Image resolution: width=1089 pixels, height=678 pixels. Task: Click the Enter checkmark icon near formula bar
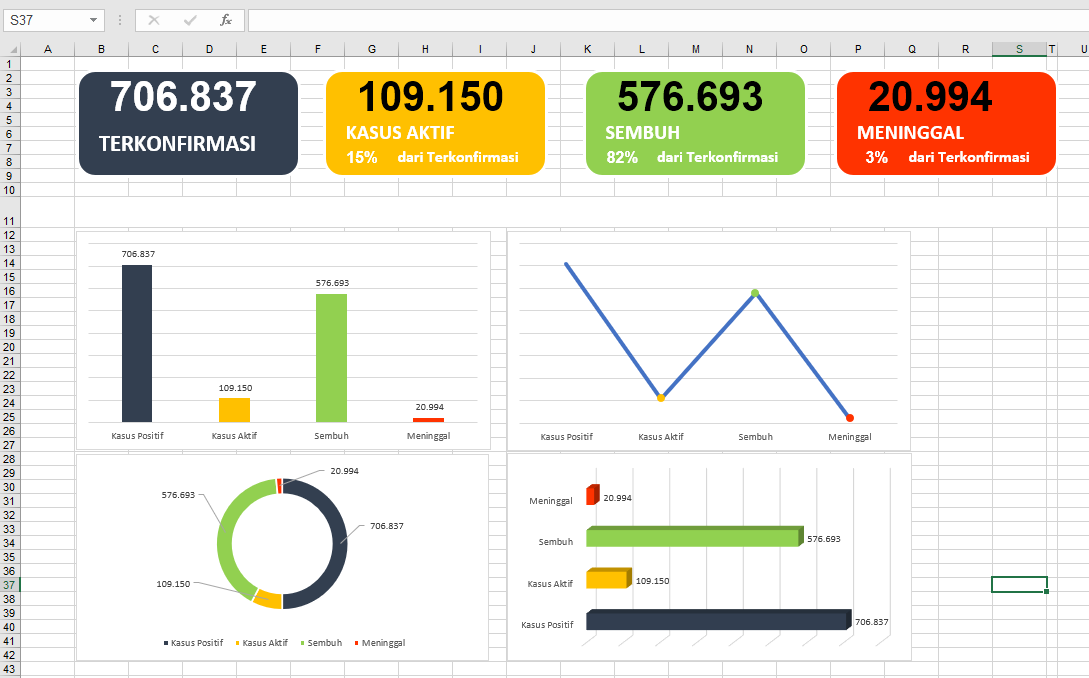click(188, 19)
